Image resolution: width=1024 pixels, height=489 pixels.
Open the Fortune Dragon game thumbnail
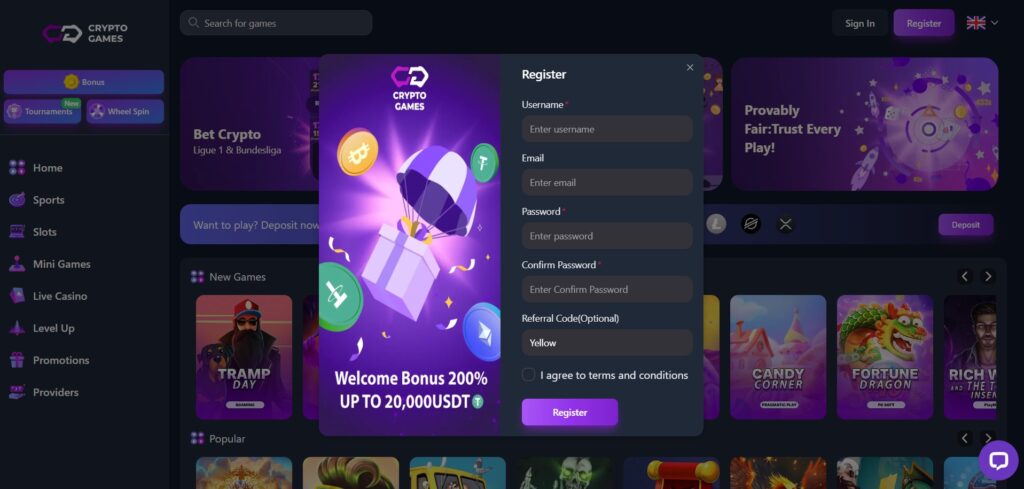pyautogui.click(x=884, y=357)
